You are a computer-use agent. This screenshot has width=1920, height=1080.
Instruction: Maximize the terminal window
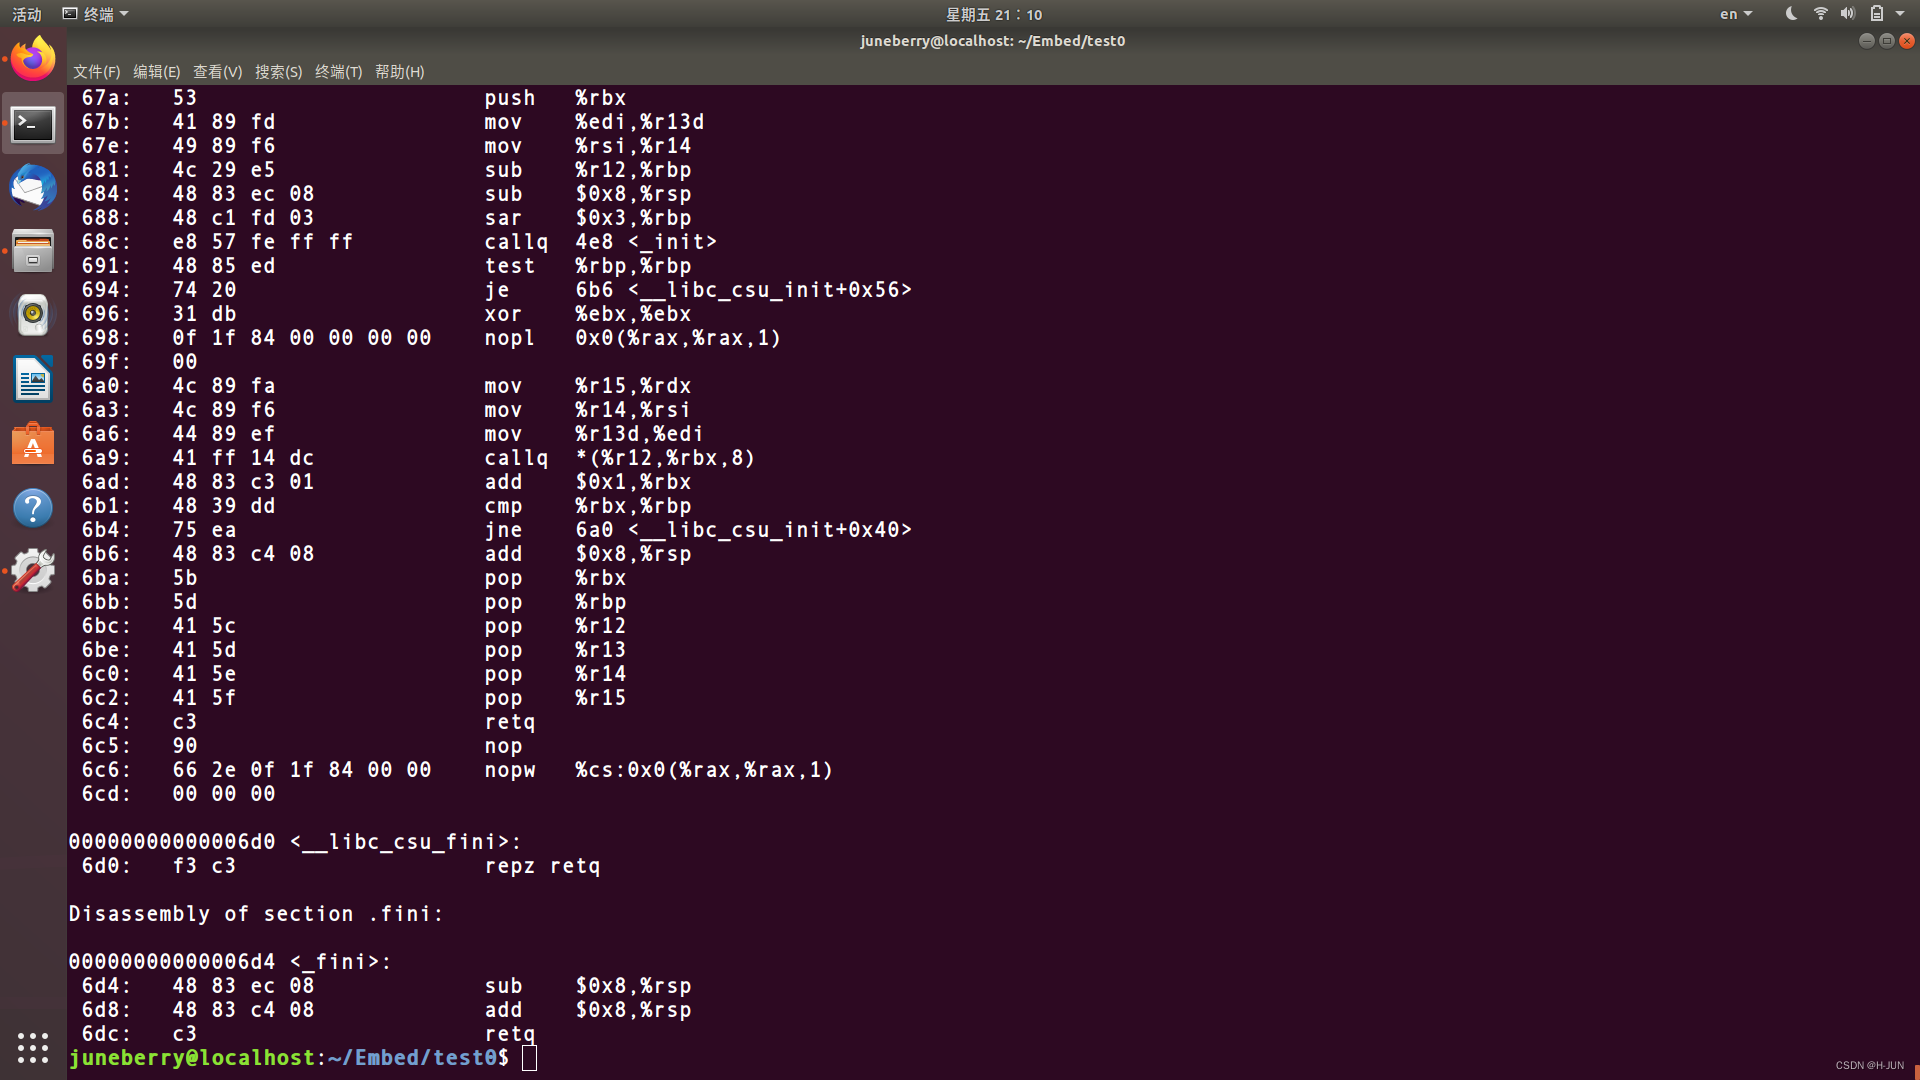pos(1886,41)
